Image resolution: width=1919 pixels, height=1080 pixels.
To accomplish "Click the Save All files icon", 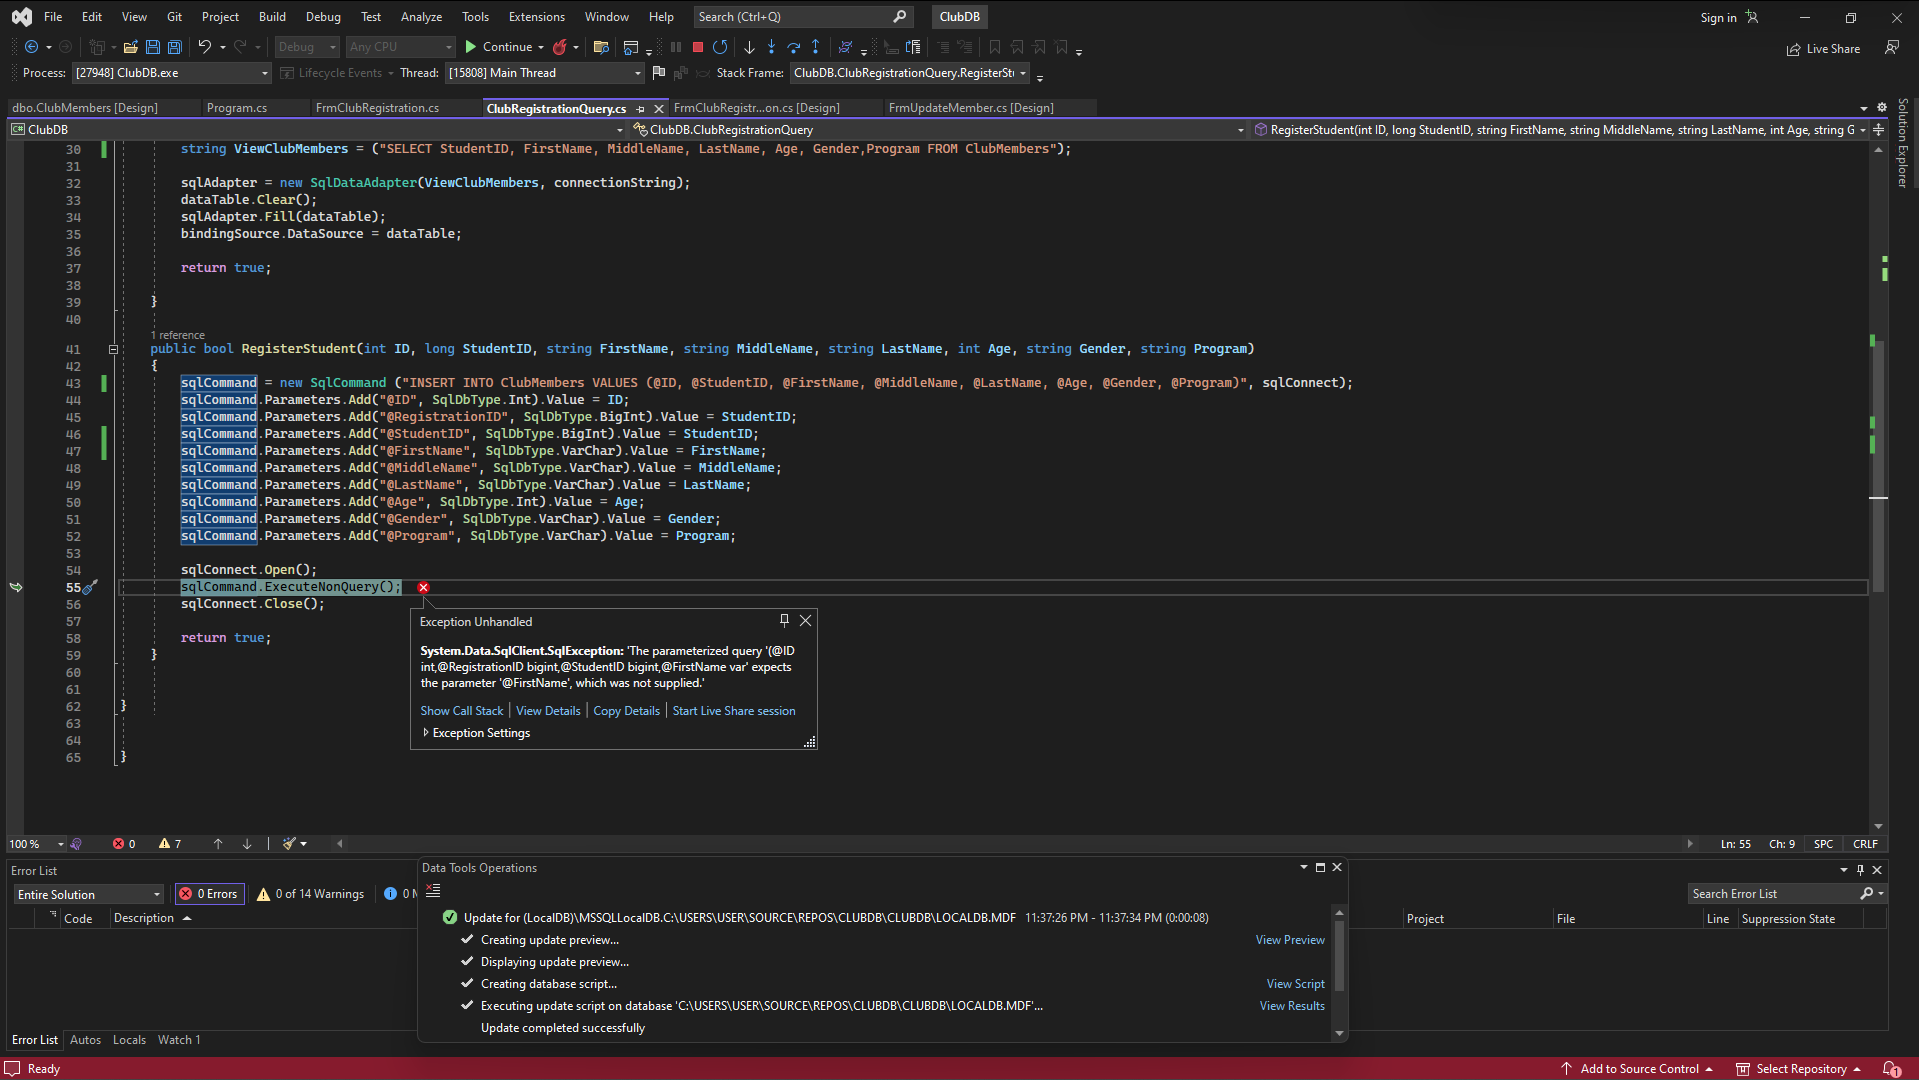I will coord(174,47).
